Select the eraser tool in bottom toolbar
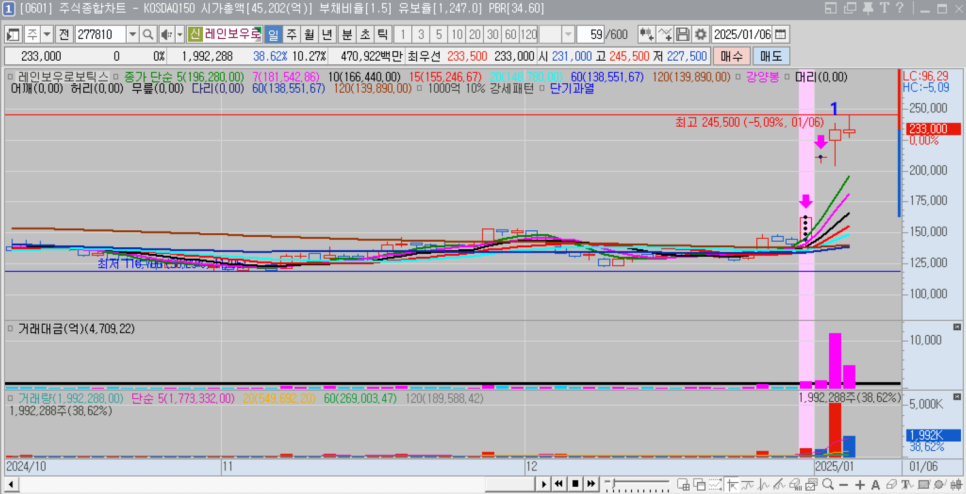 [x=891, y=485]
